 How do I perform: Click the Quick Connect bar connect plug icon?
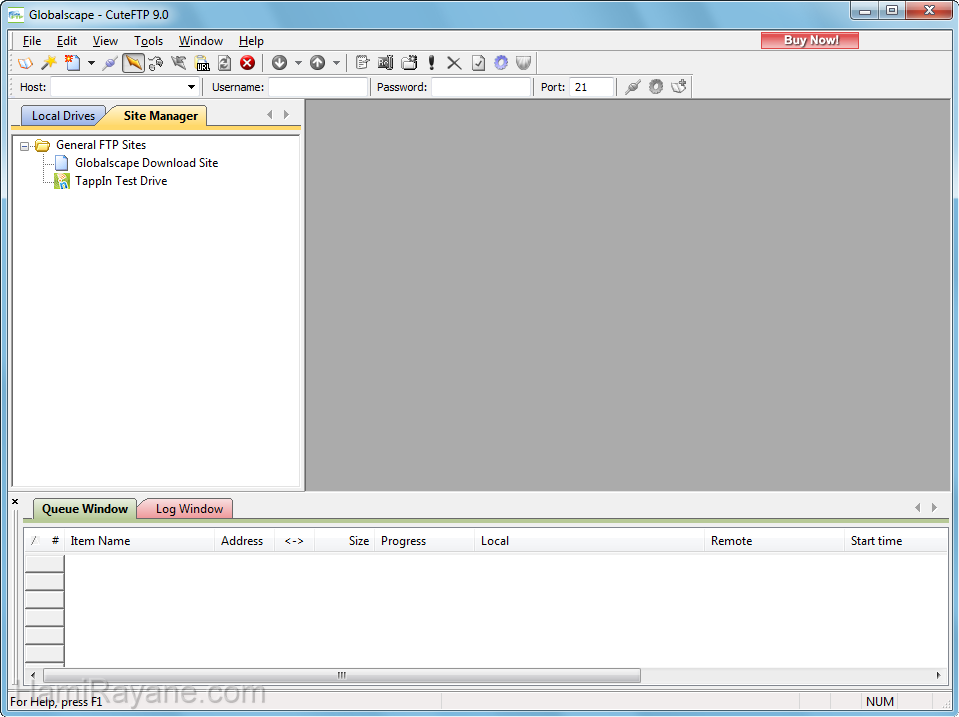pyautogui.click(x=633, y=87)
